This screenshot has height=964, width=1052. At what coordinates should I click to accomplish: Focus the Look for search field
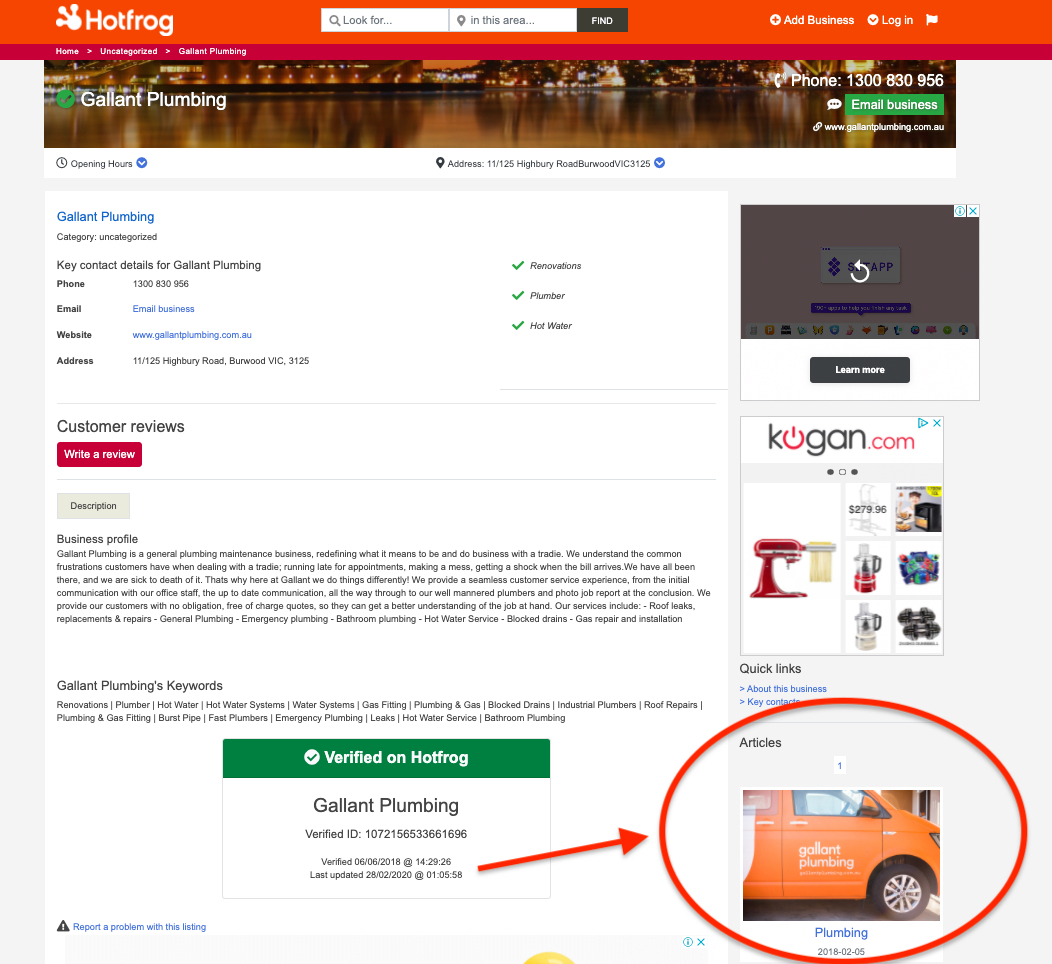coord(385,20)
